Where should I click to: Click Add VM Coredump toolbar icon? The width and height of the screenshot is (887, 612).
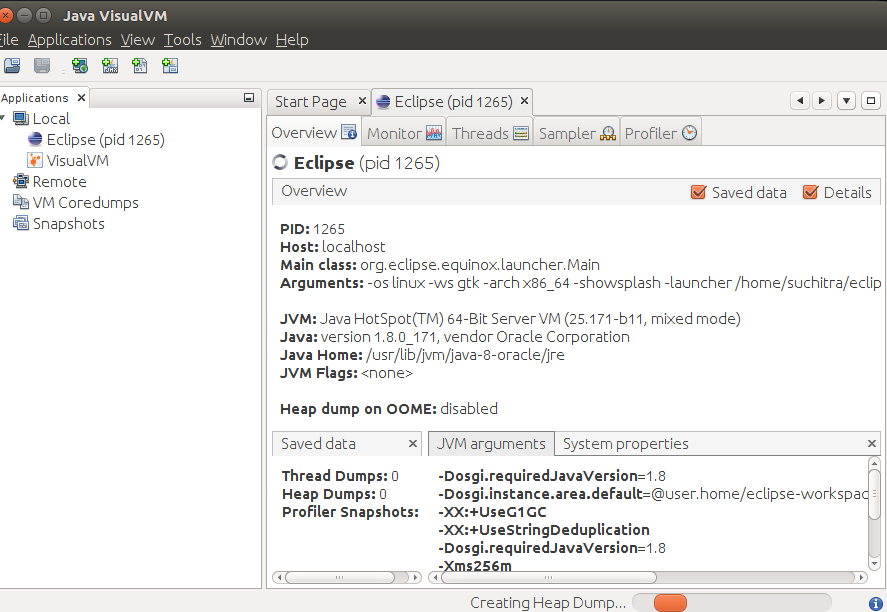point(140,66)
